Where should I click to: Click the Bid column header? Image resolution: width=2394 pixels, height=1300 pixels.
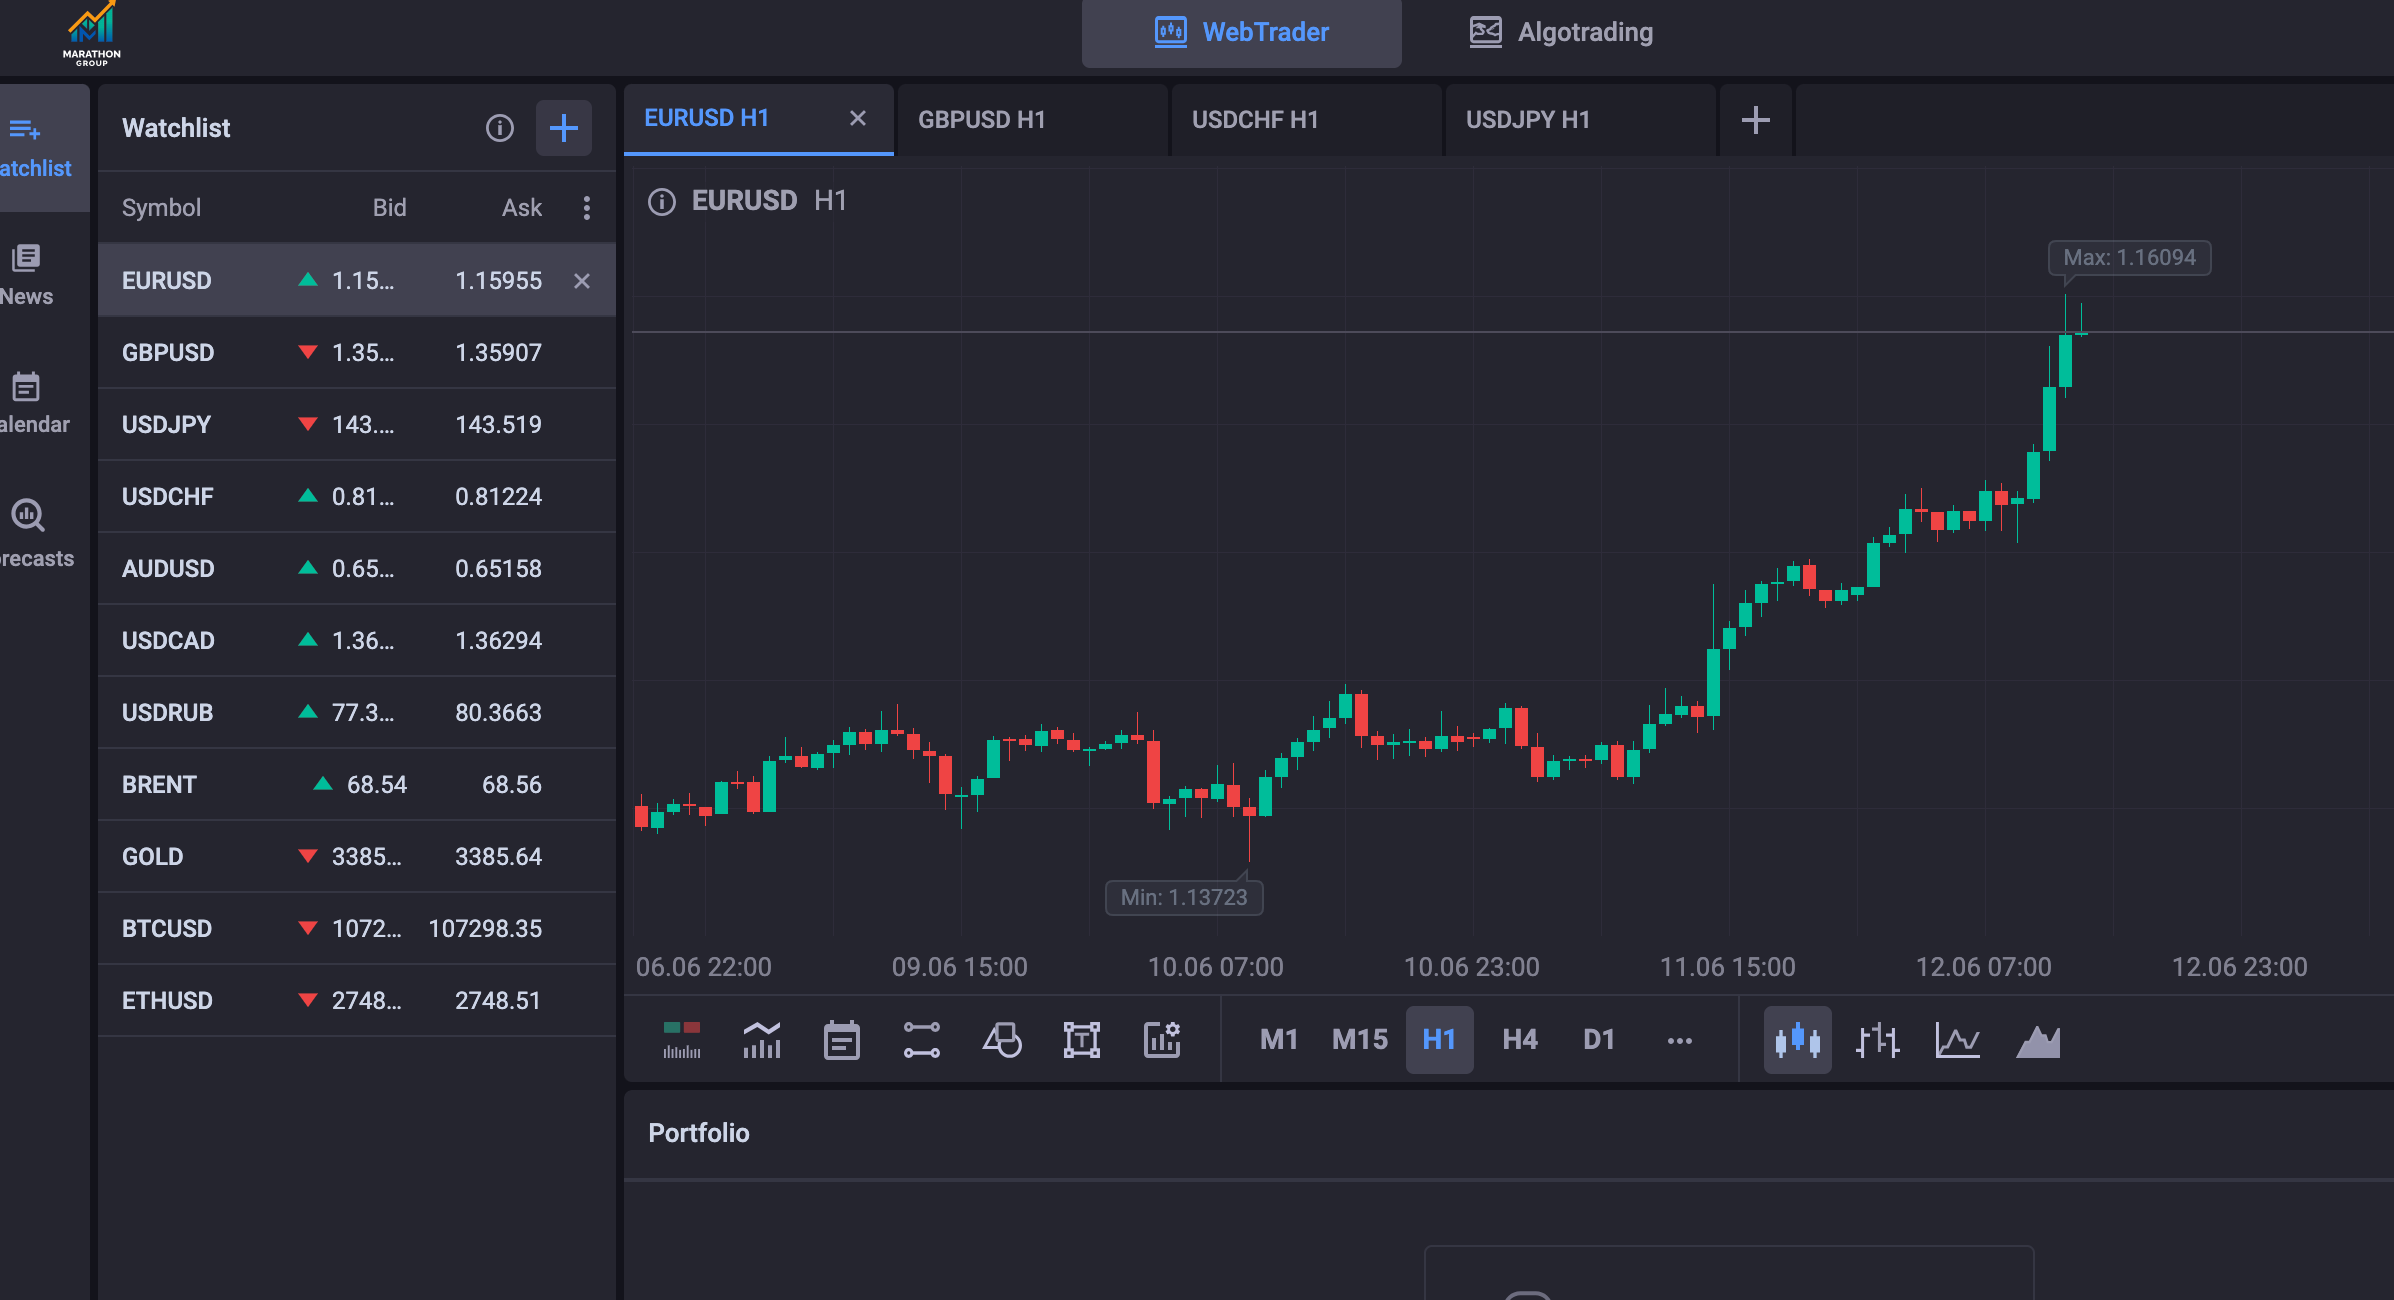[x=390, y=208]
